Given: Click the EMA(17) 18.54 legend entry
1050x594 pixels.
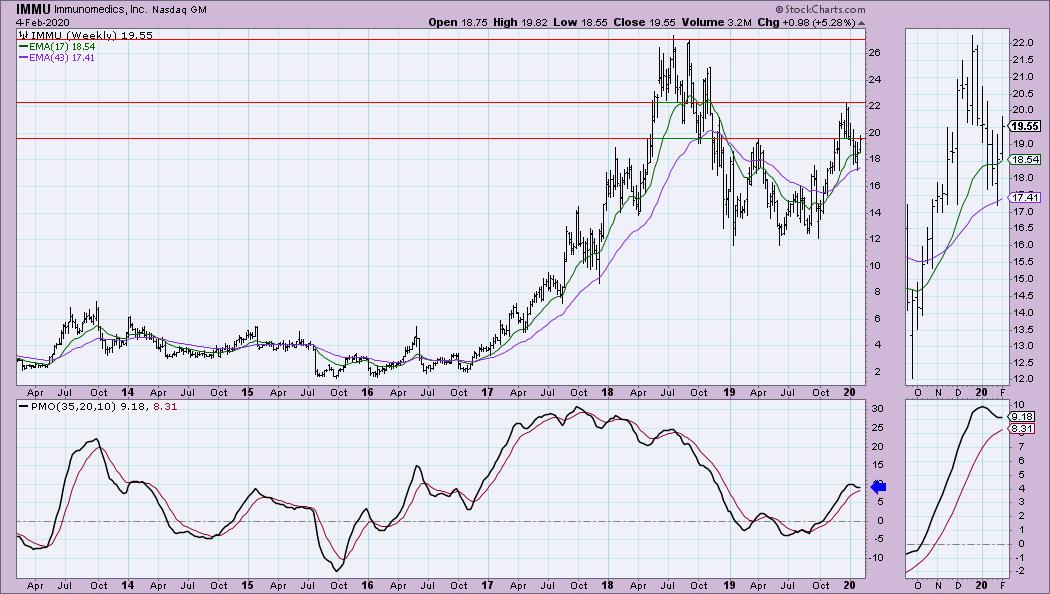Looking at the screenshot, I should tap(57, 46).
